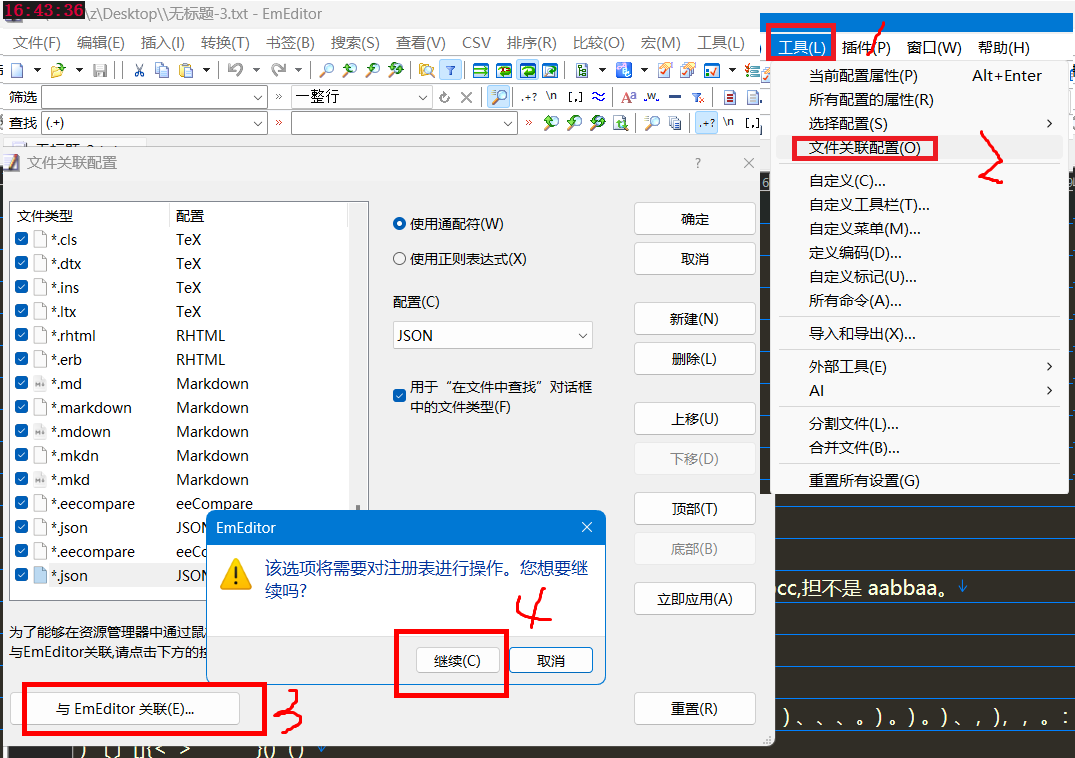The image size is (1075, 758).
Task: Click the X clear filter icon
Action: coord(466,97)
